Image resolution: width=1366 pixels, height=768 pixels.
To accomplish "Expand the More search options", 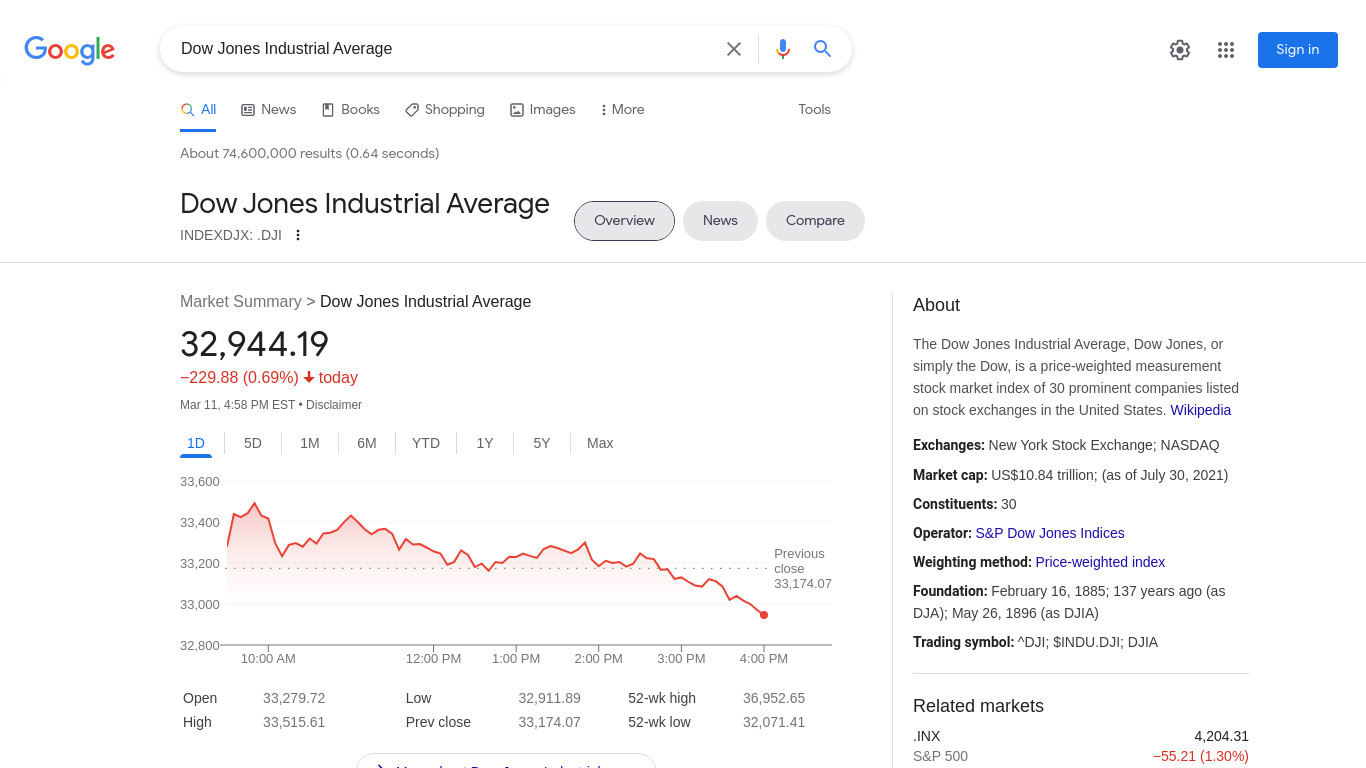I will (622, 110).
